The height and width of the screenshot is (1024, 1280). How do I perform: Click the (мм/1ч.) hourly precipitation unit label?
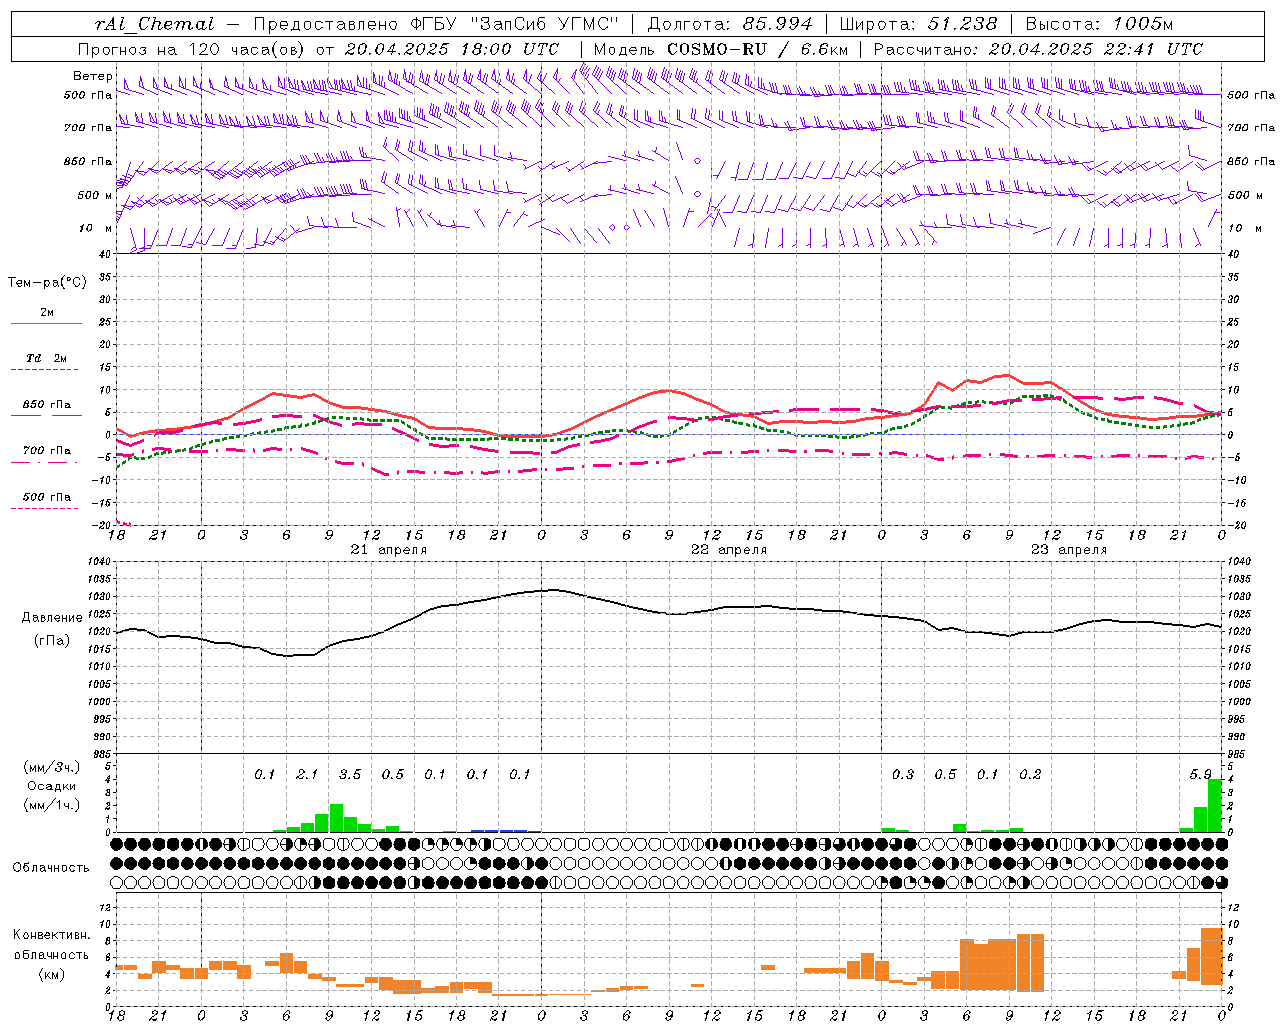51,804
